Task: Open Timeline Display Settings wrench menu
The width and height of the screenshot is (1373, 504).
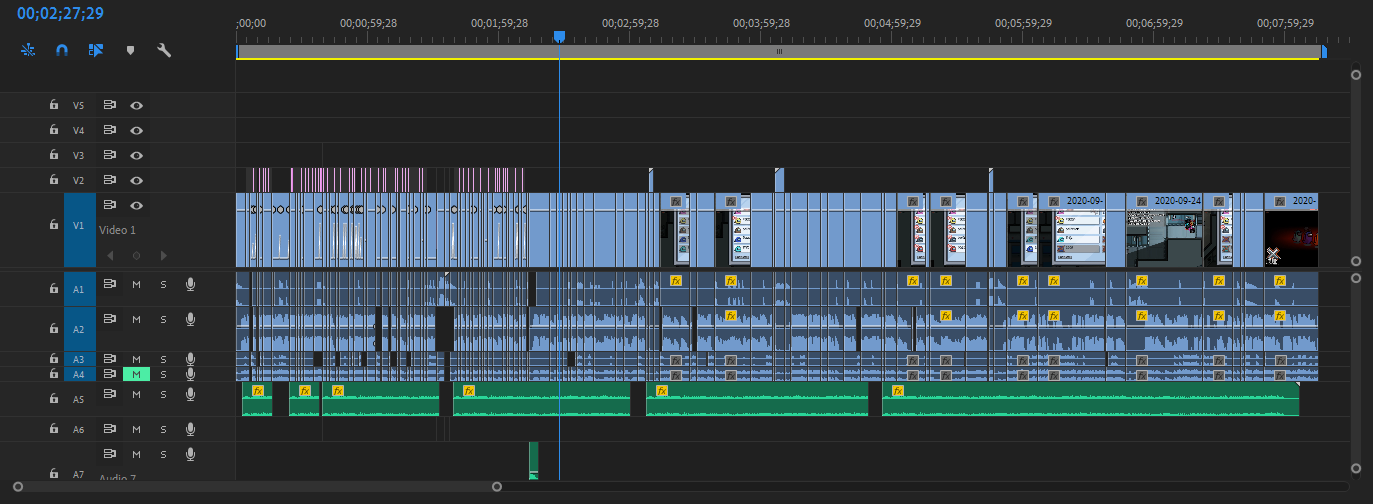Action: 164,49
